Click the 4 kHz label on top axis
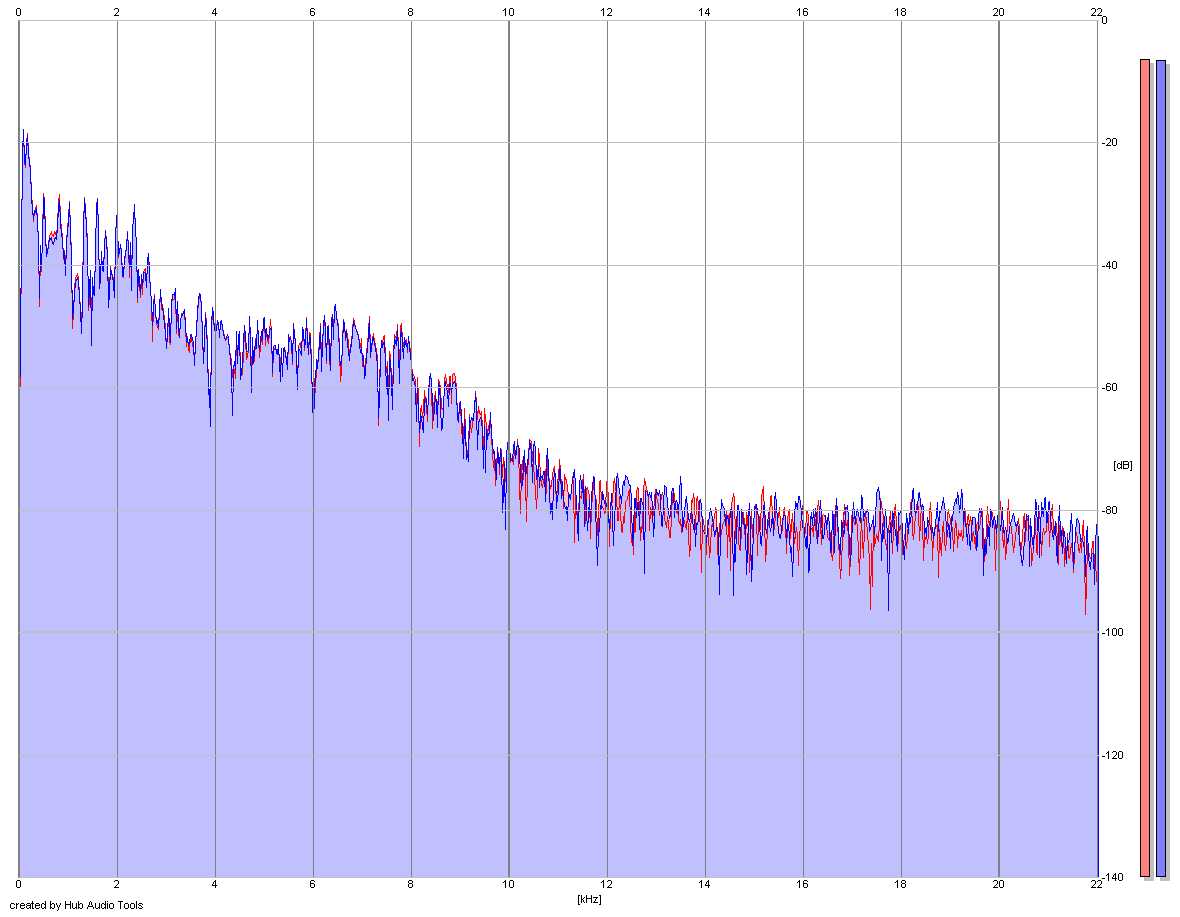 pos(214,11)
